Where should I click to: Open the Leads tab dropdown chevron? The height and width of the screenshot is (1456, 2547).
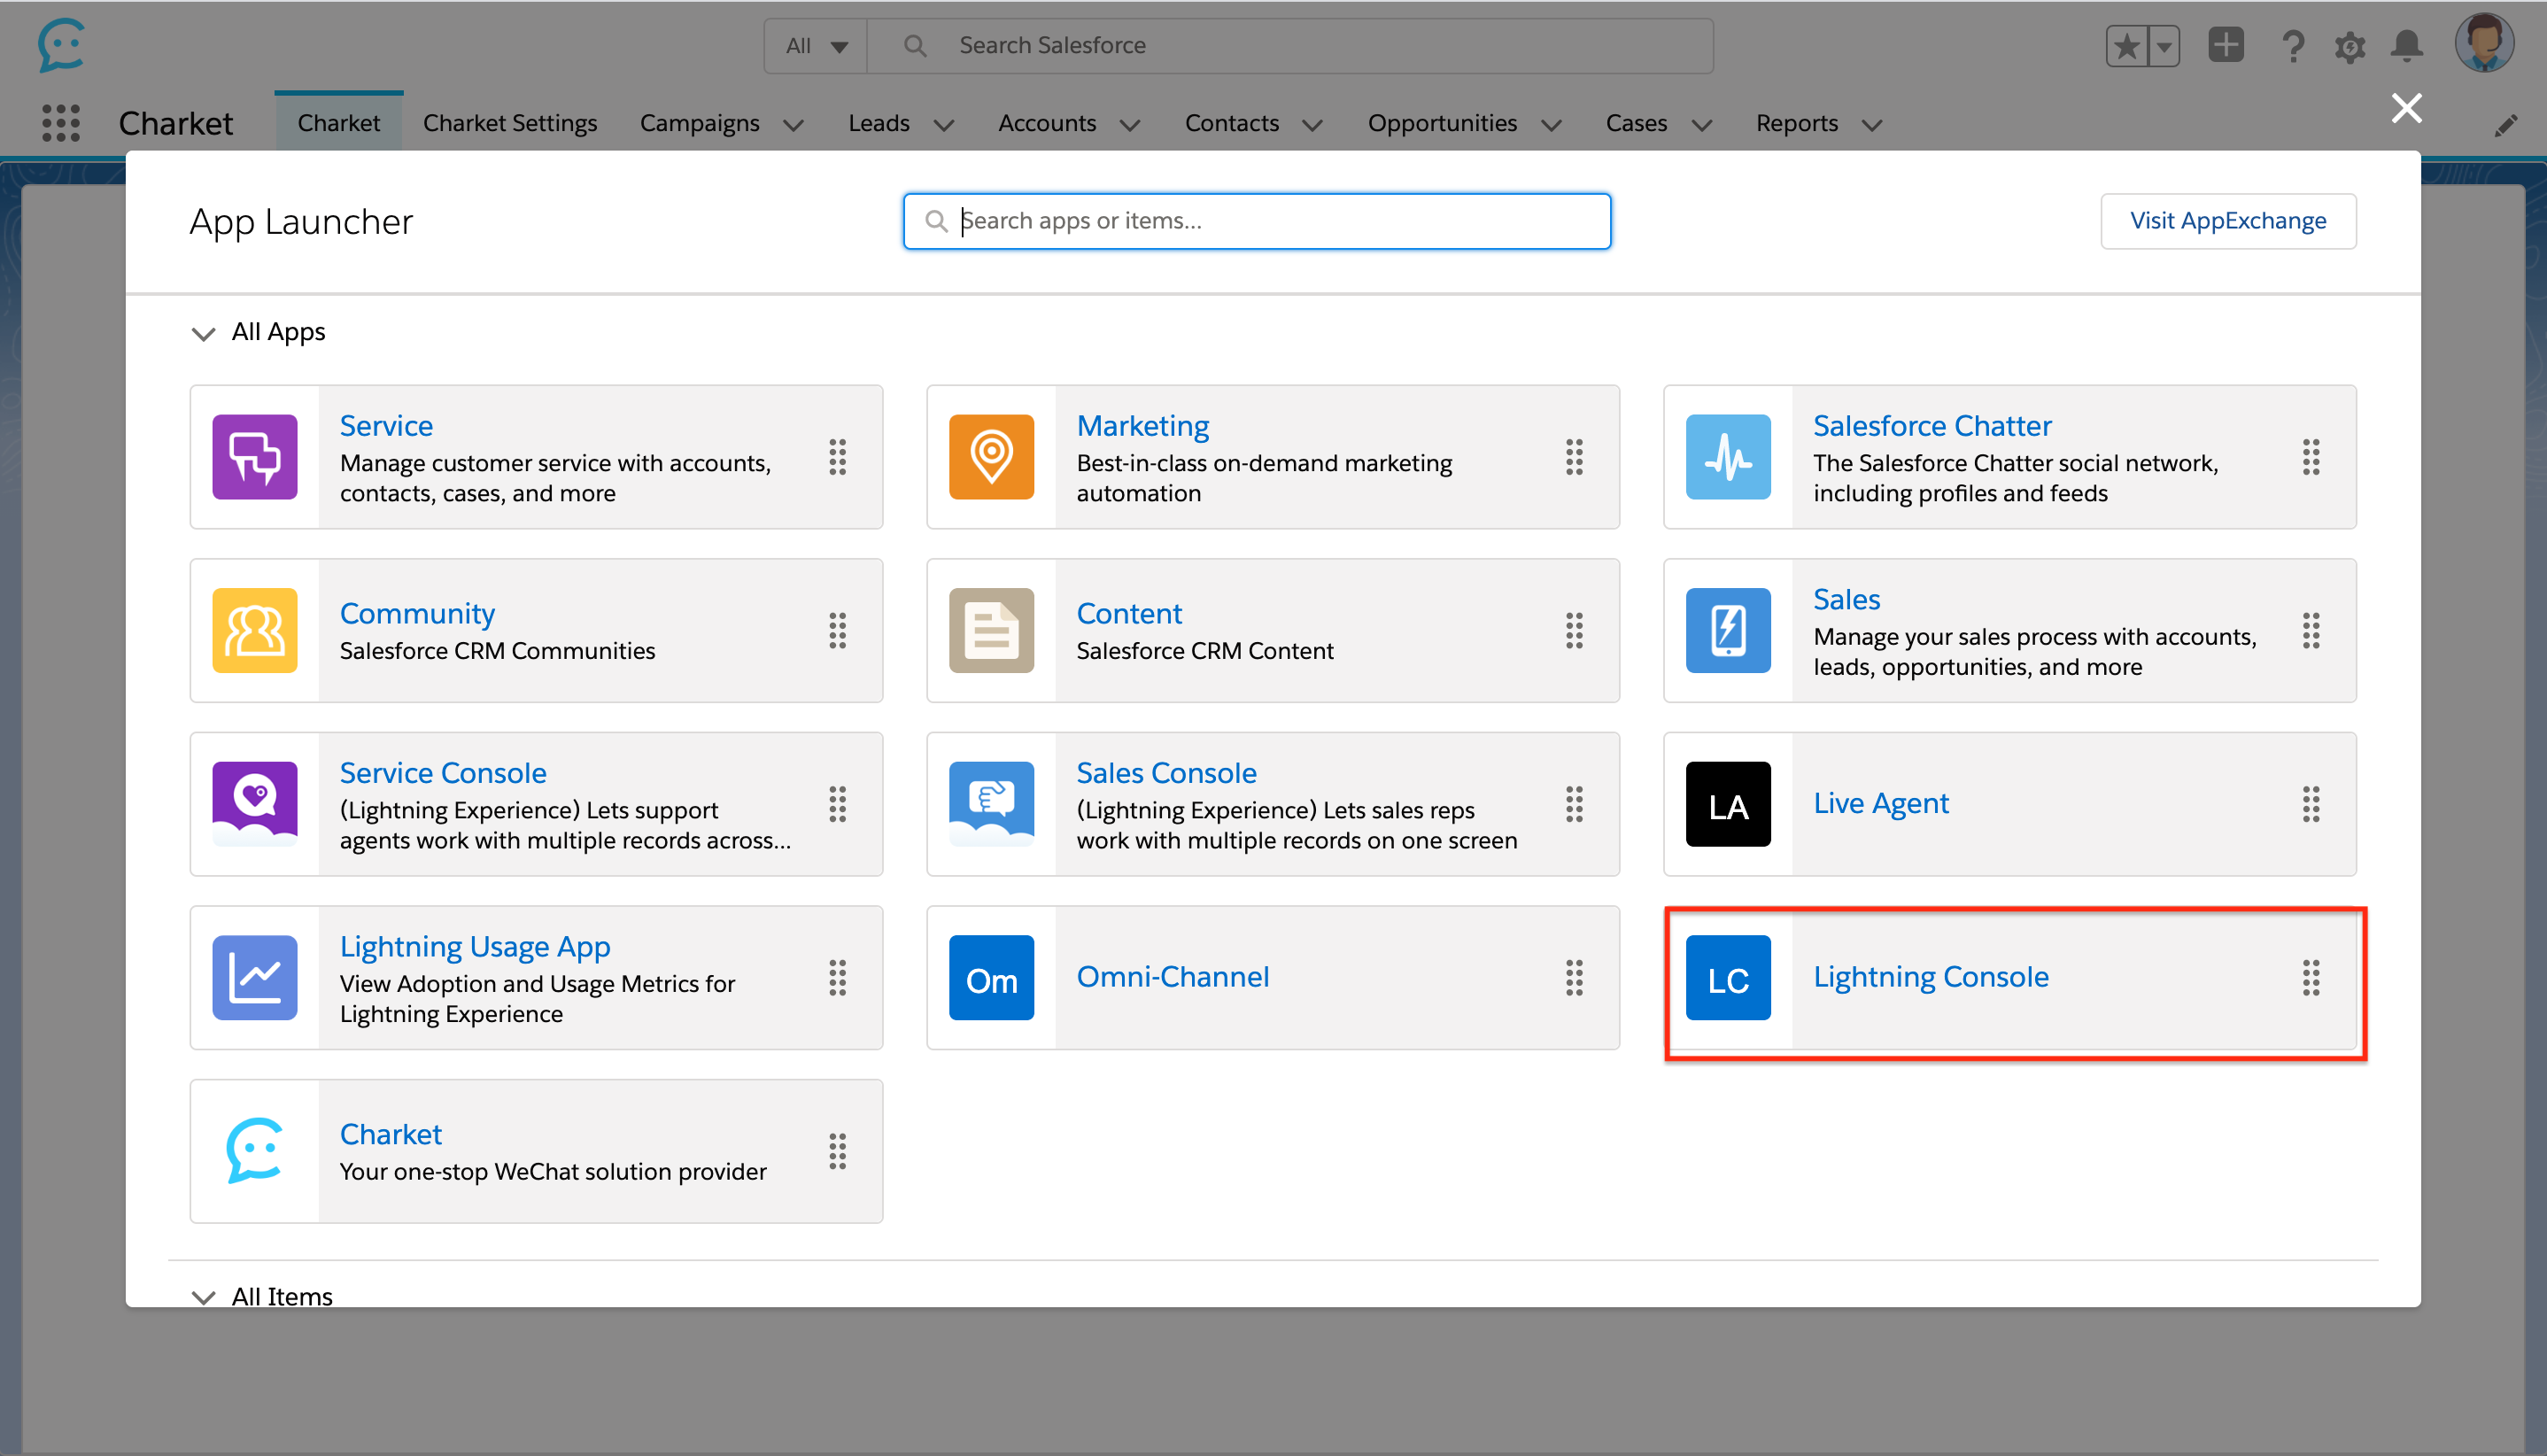coord(943,126)
